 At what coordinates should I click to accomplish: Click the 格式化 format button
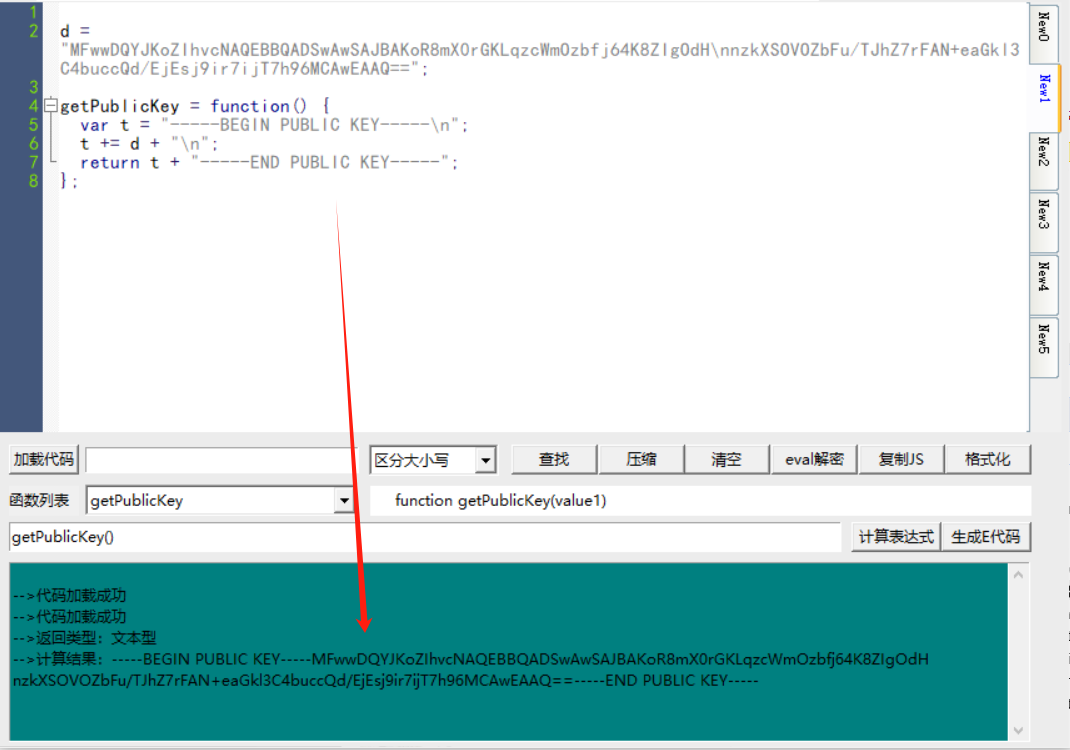(987, 459)
